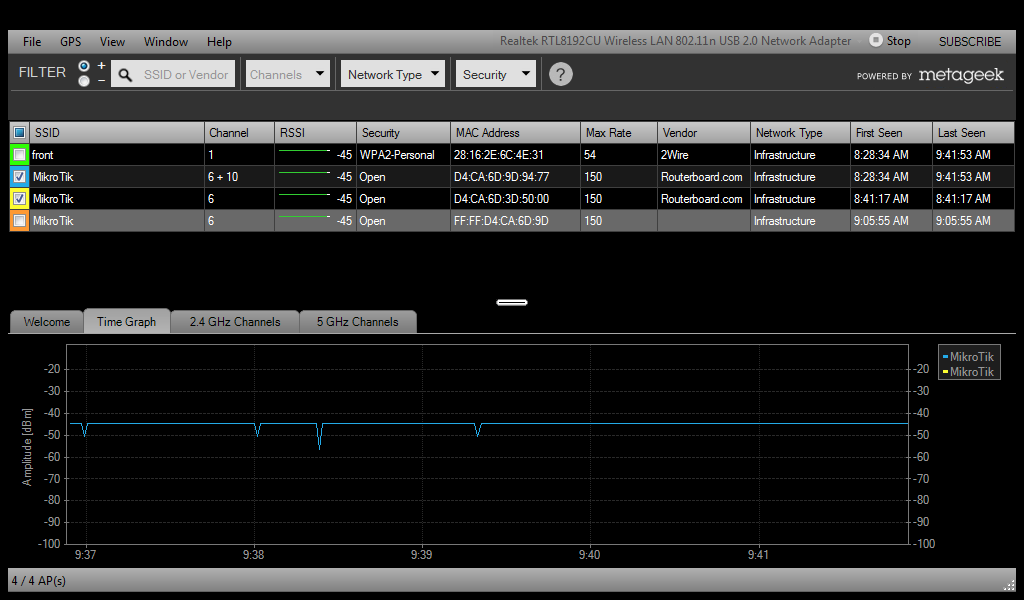1024x600 pixels.
Task: Switch to the Time Graph tab
Action: click(x=127, y=321)
